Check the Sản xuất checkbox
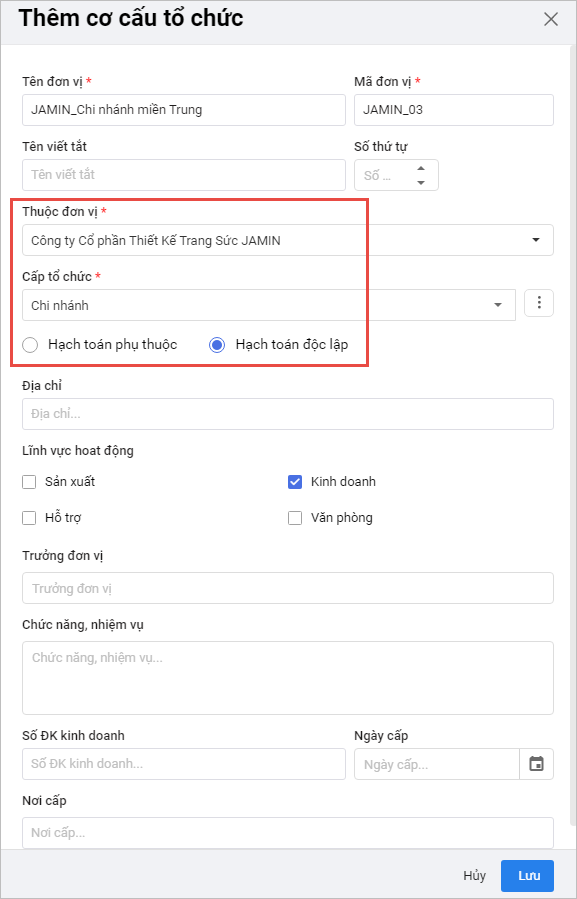 coord(29,482)
